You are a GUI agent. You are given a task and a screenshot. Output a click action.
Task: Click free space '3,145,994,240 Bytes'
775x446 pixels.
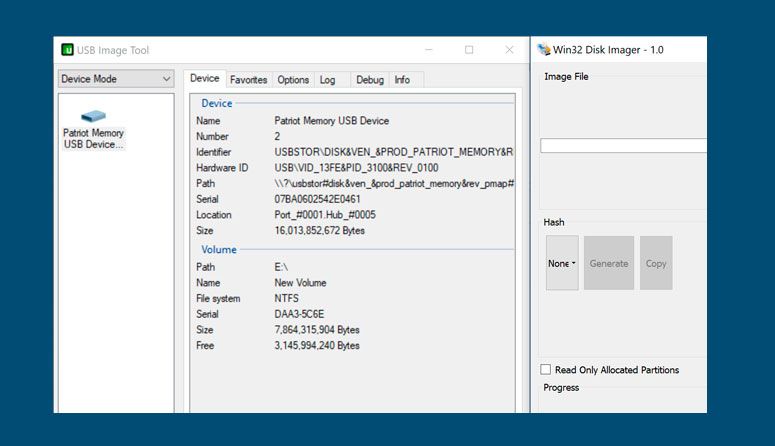317,346
